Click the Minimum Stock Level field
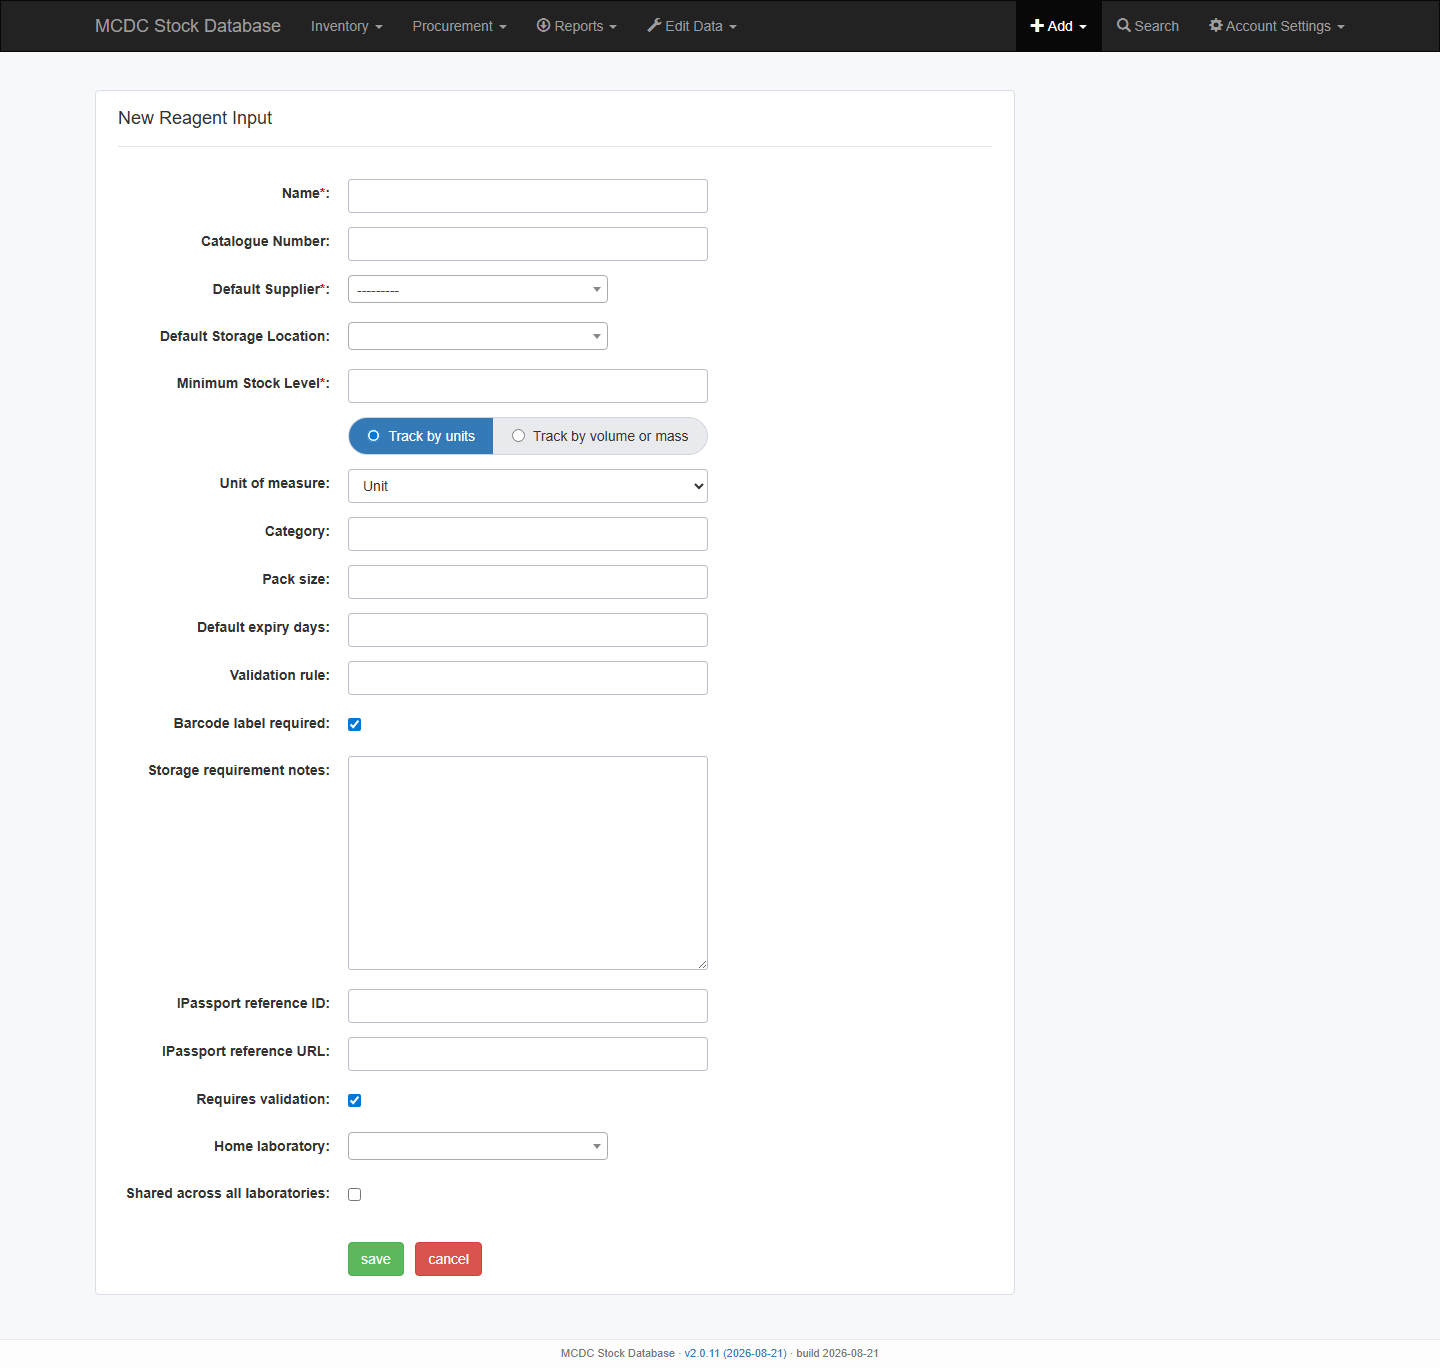1440x1368 pixels. pyautogui.click(x=528, y=386)
